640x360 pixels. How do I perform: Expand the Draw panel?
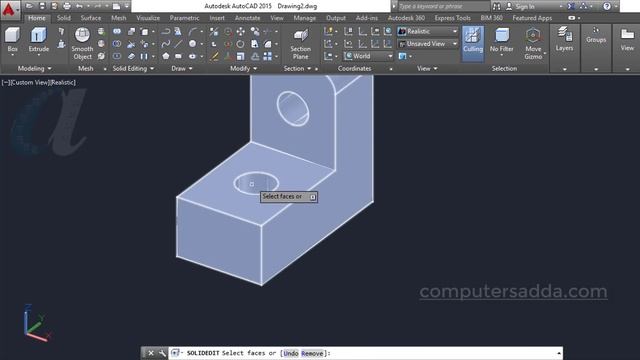pyautogui.click(x=182, y=69)
